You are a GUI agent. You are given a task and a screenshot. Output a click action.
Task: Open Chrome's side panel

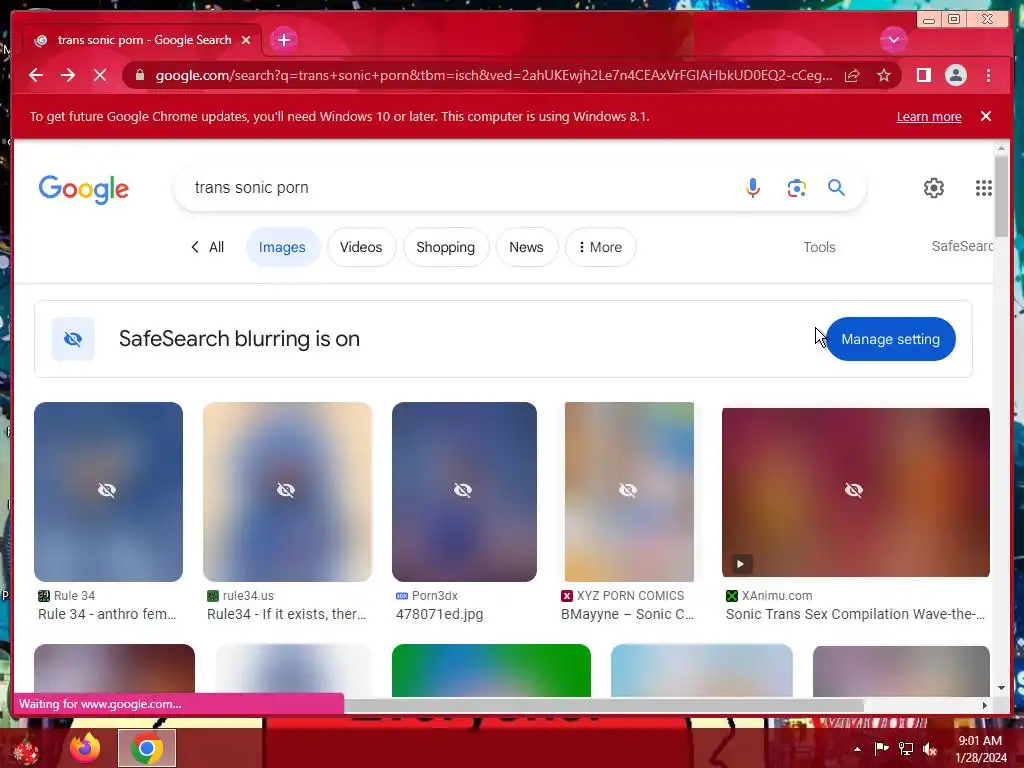[x=923, y=75]
